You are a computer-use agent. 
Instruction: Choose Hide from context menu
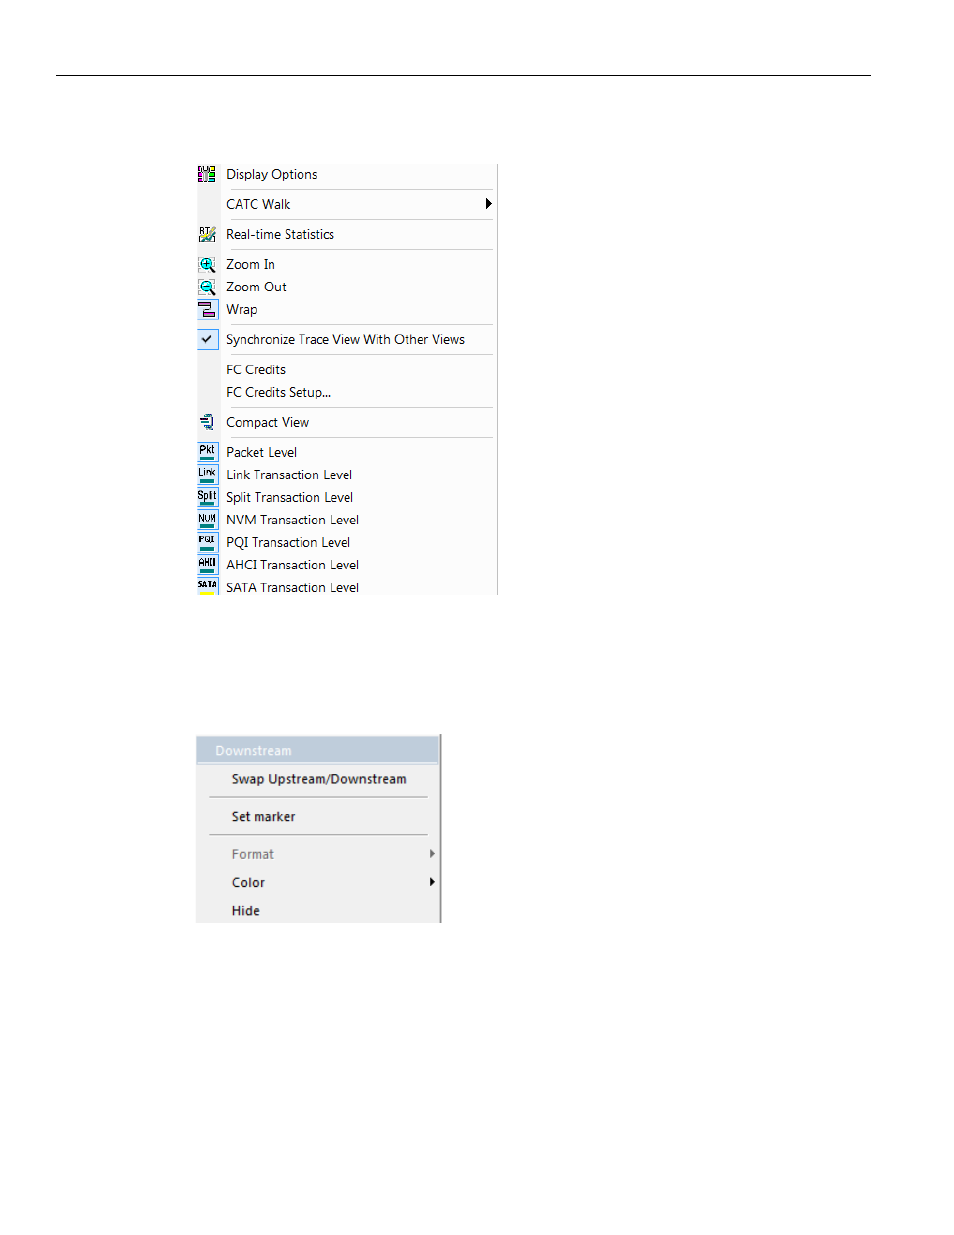(245, 910)
